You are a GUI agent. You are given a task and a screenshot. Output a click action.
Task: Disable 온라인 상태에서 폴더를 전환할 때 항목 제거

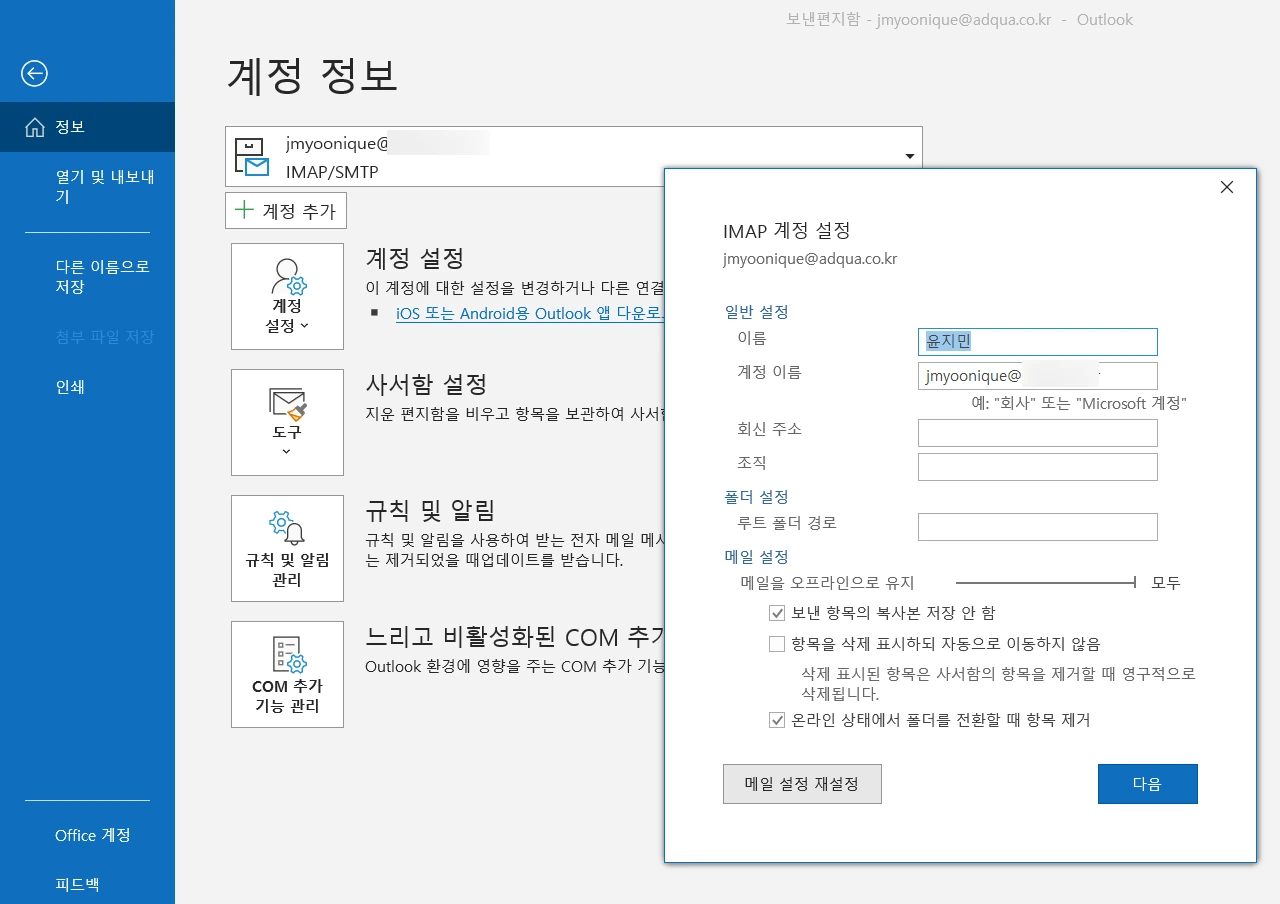coord(777,720)
